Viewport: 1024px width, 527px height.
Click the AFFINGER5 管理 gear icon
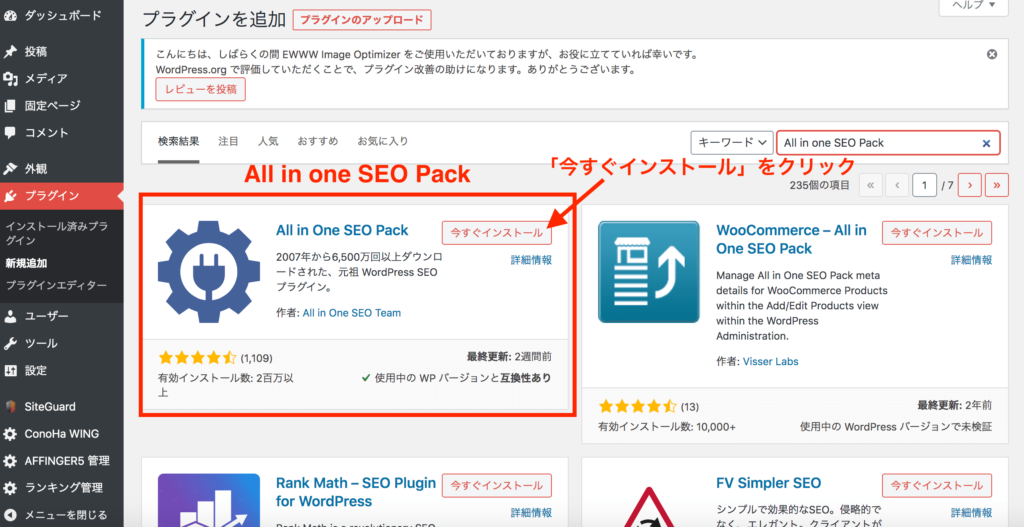pyautogui.click(x=10, y=461)
